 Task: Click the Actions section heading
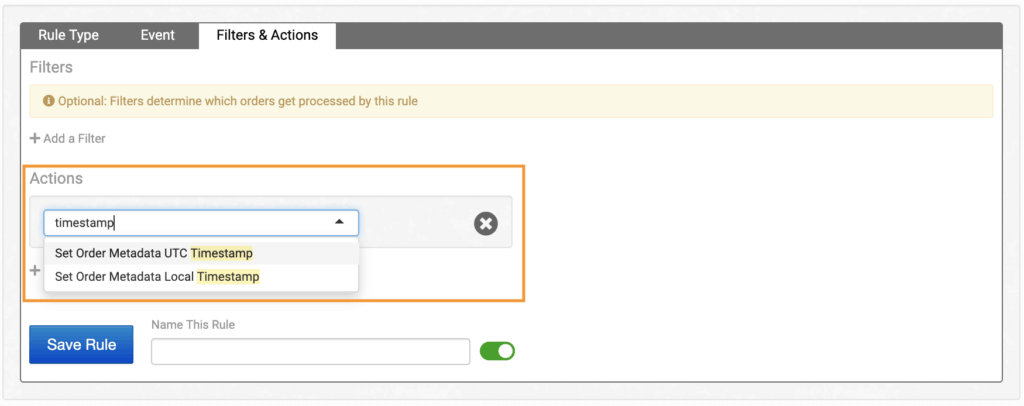click(56, 178)
